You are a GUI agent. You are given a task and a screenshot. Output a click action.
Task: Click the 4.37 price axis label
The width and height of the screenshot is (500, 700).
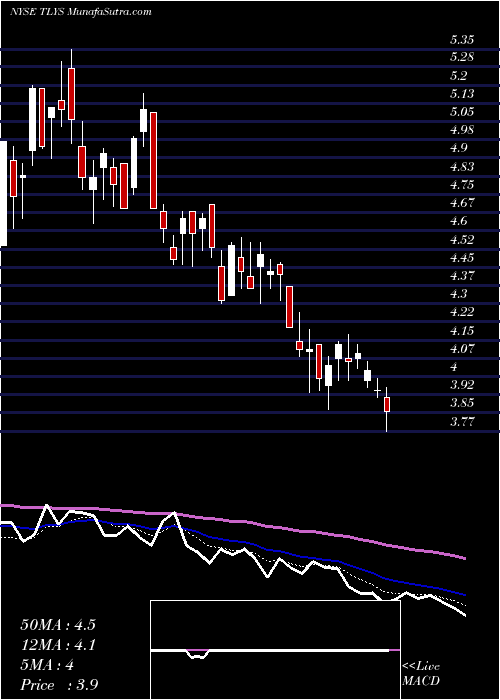tap(462, 275)
